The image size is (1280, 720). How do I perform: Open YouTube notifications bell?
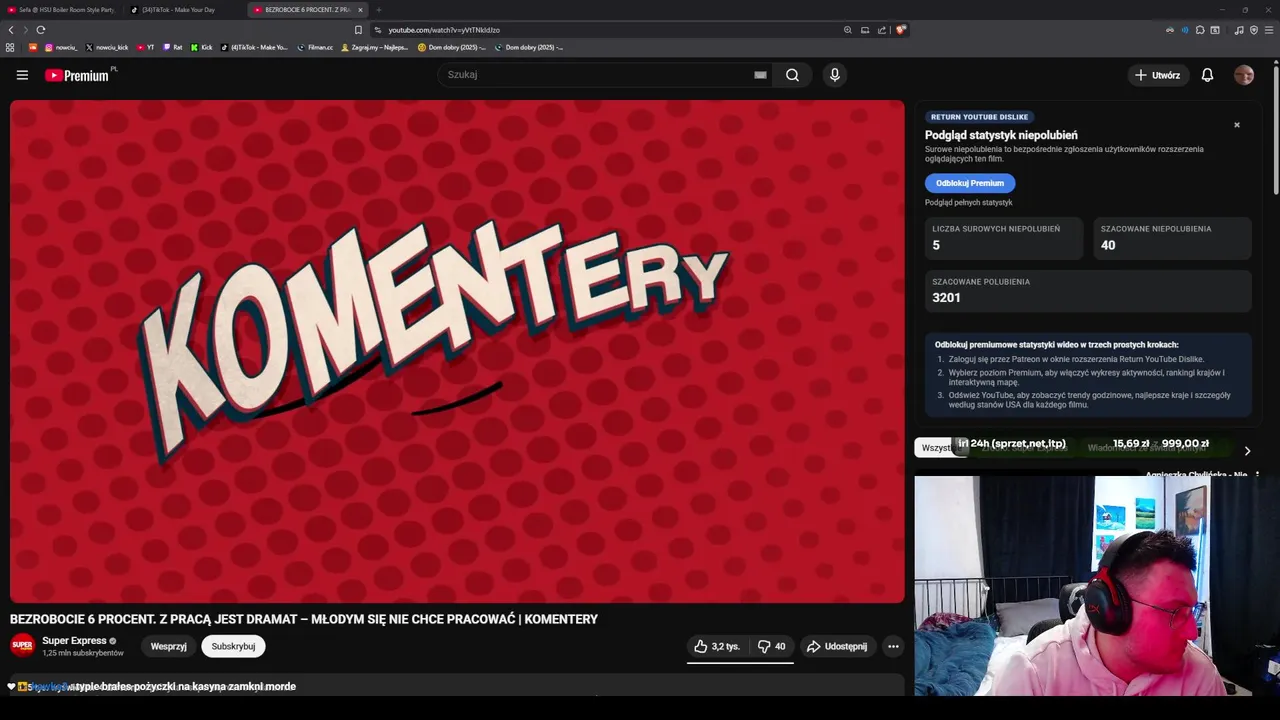tap(1207, 75)
